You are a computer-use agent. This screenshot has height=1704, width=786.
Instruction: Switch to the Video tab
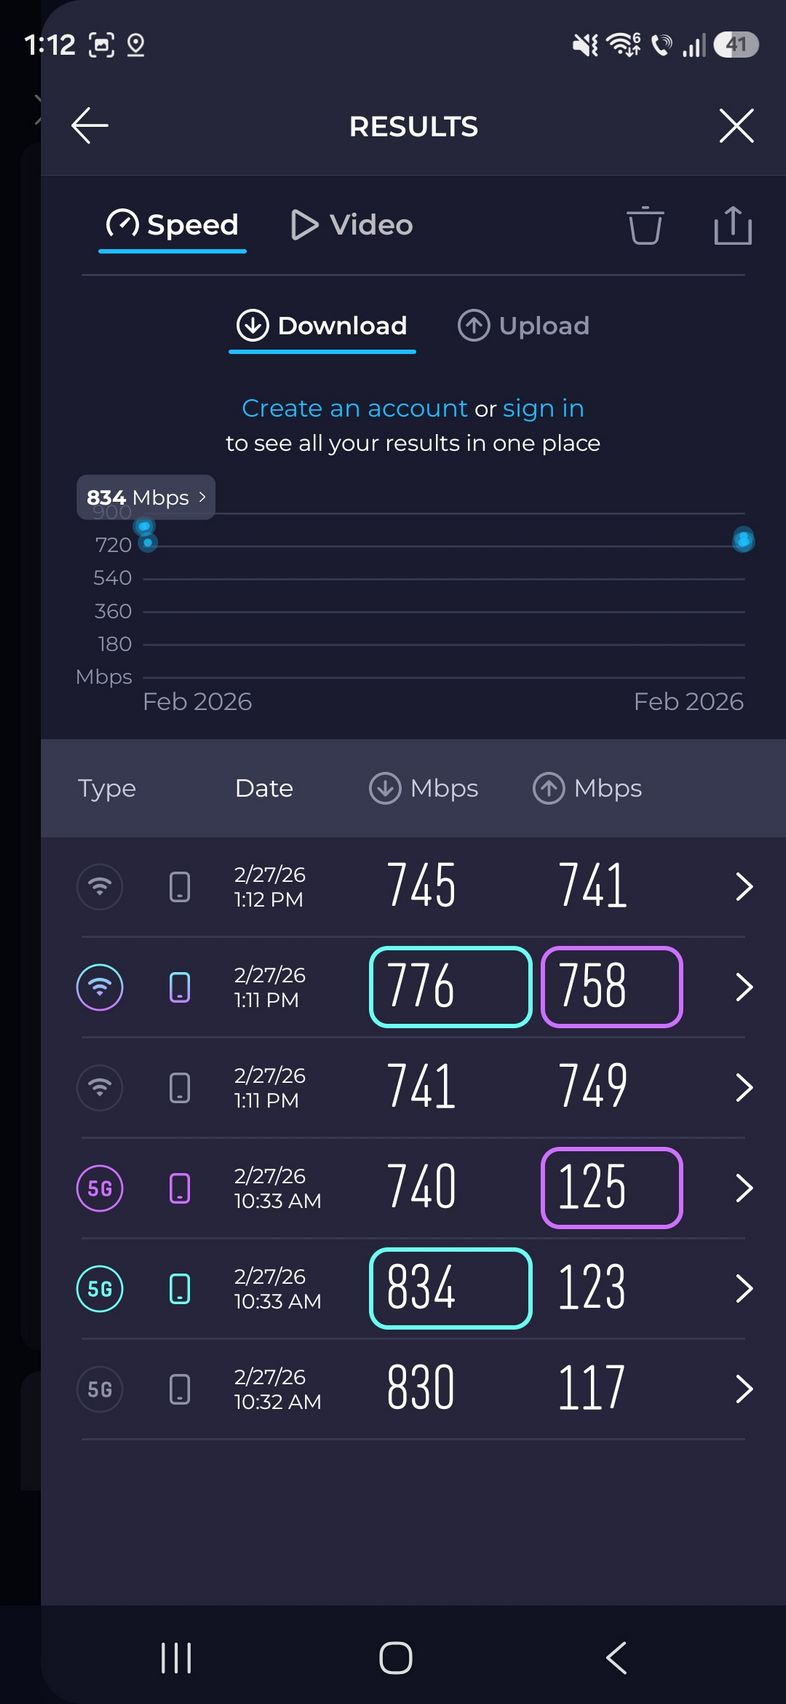pyautogui.click(x=351, y=225)
